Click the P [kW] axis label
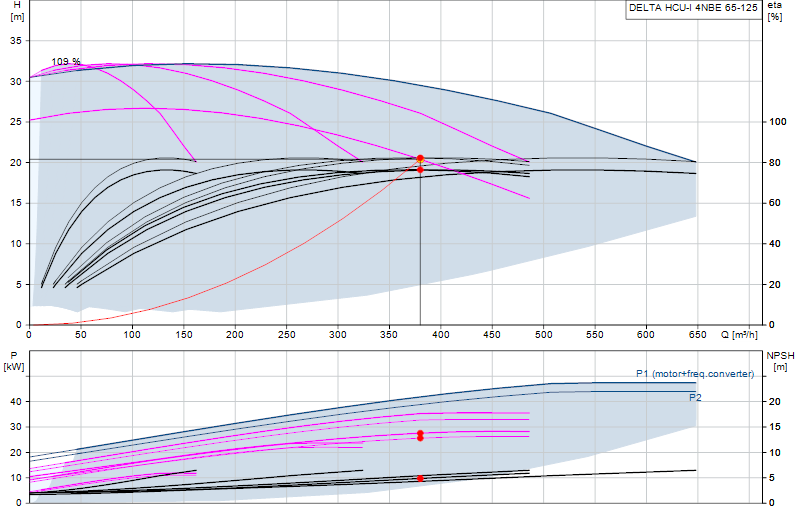 click(14, 361)
